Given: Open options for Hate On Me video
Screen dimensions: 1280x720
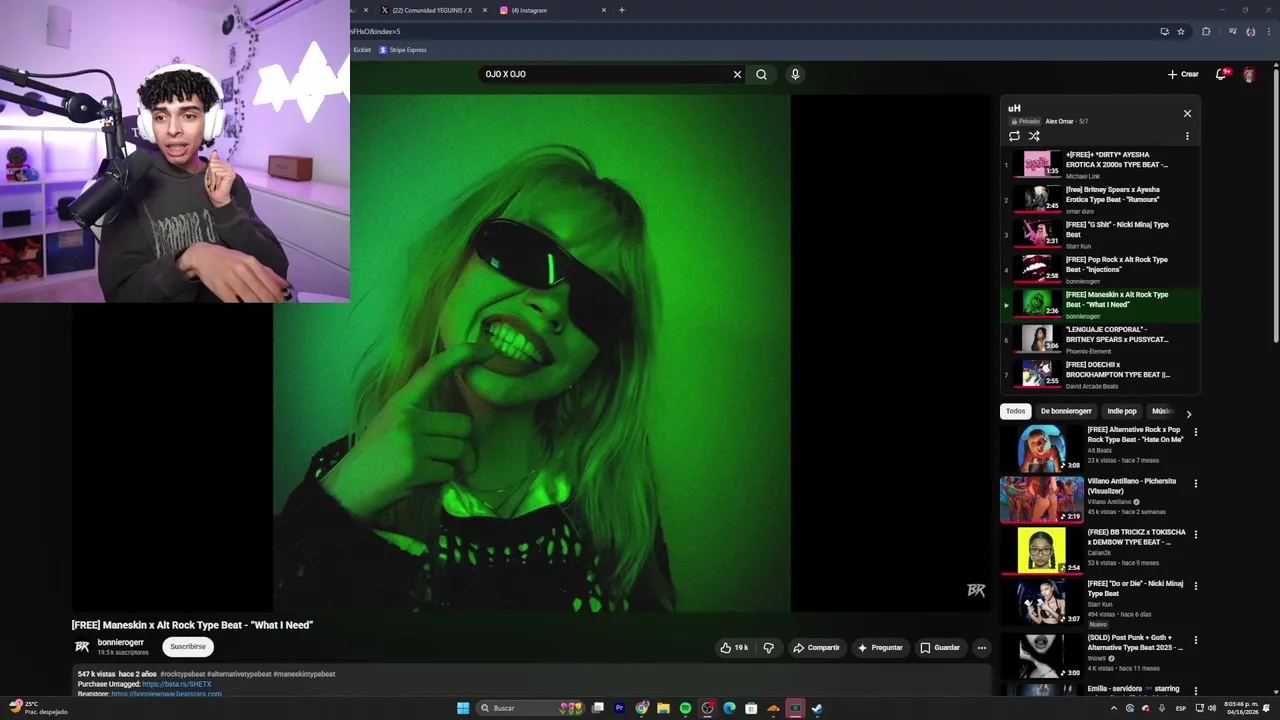Looking at the screenshot, I should click(x=1195, y=432).
